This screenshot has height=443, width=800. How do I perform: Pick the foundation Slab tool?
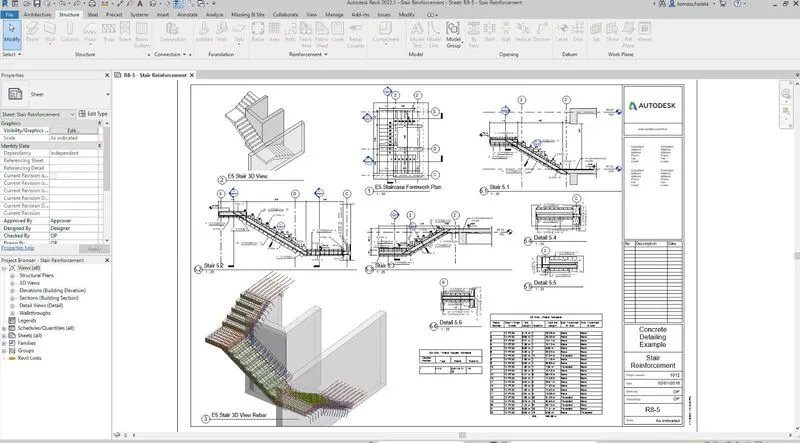(x=239, y=32)
